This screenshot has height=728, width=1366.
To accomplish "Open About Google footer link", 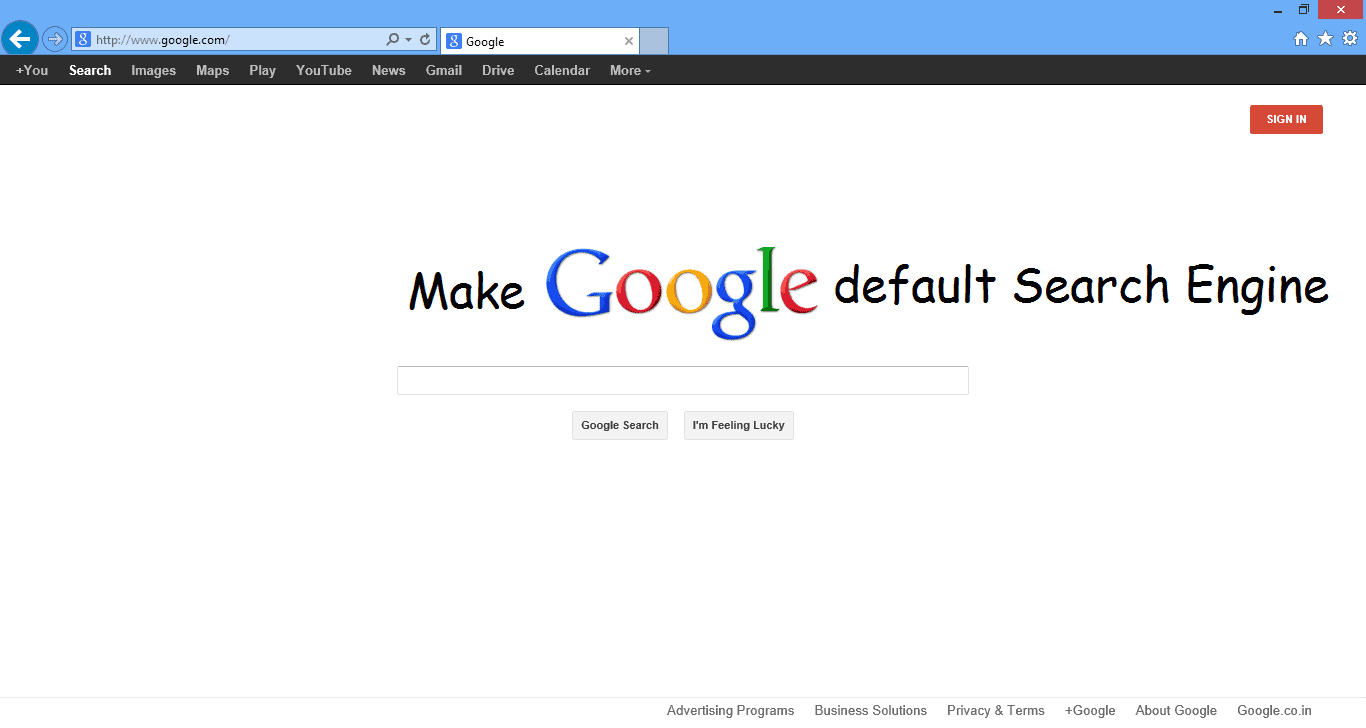I will click(1176, 710).
